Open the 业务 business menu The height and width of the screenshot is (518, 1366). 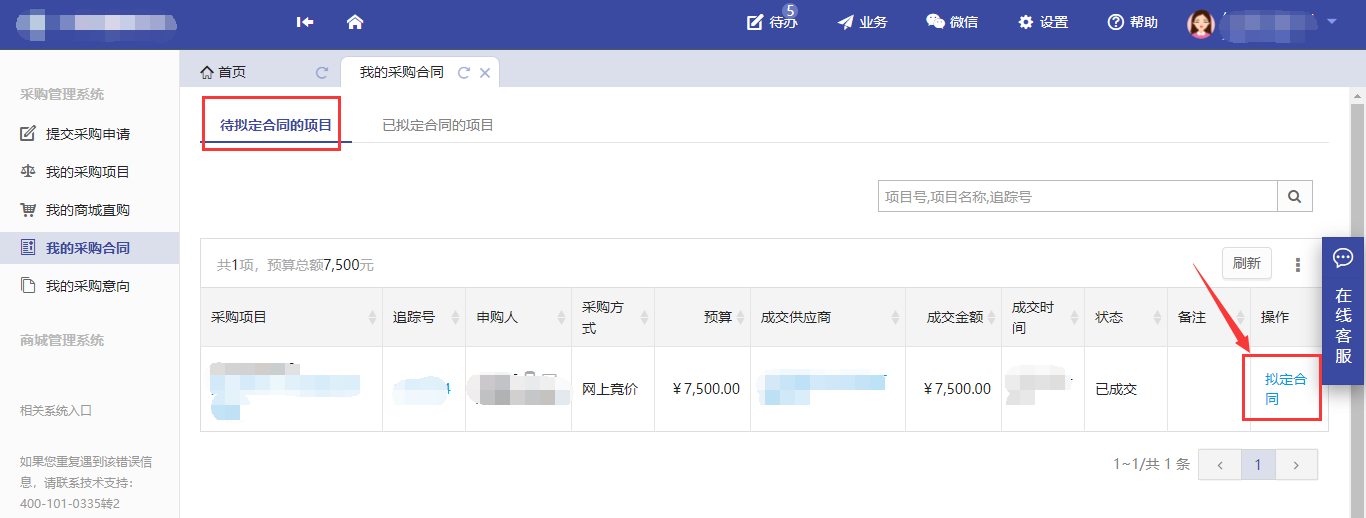point(862,22)
